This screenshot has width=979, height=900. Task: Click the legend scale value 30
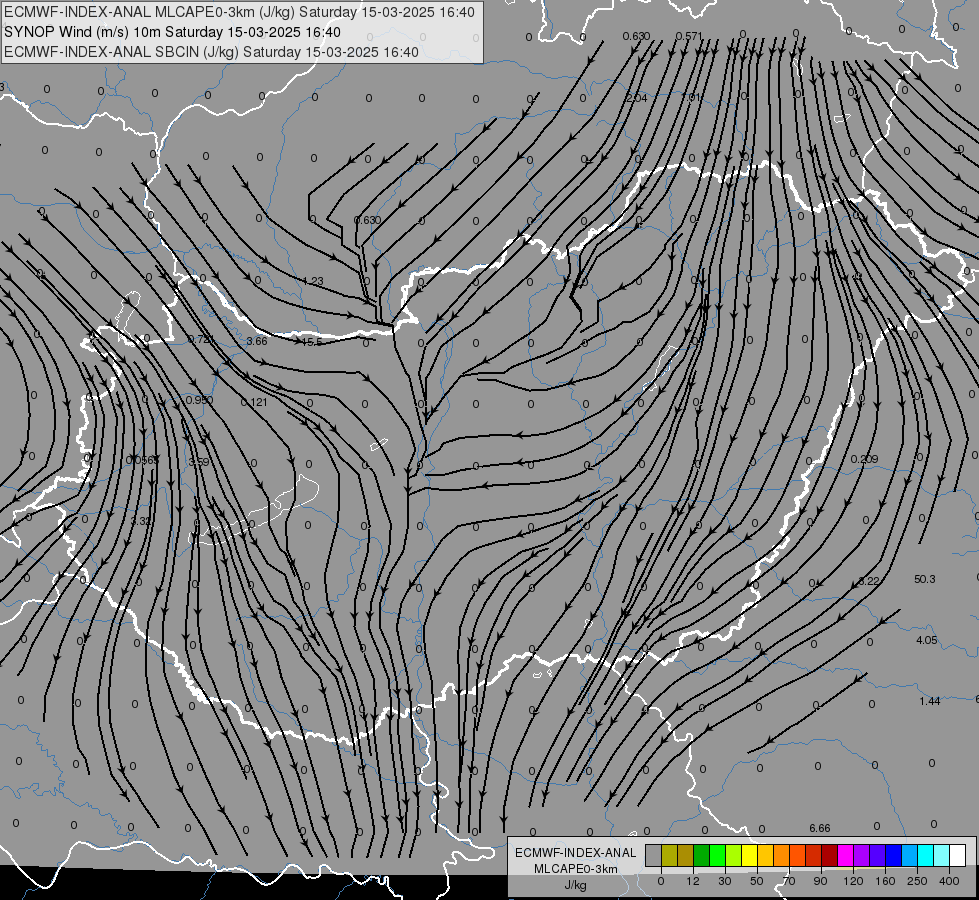[725, 881]
